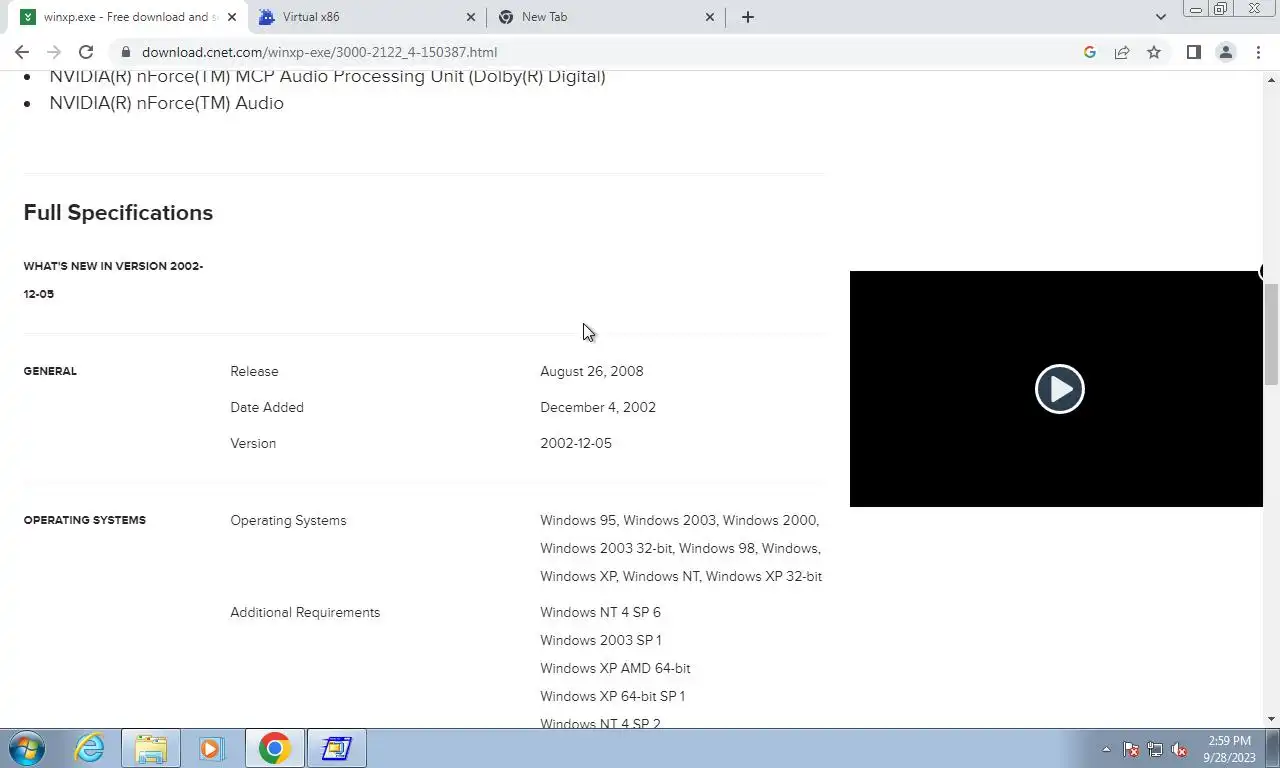Select the Windows XP AMD 64-bit requirement

pos(615,668)
